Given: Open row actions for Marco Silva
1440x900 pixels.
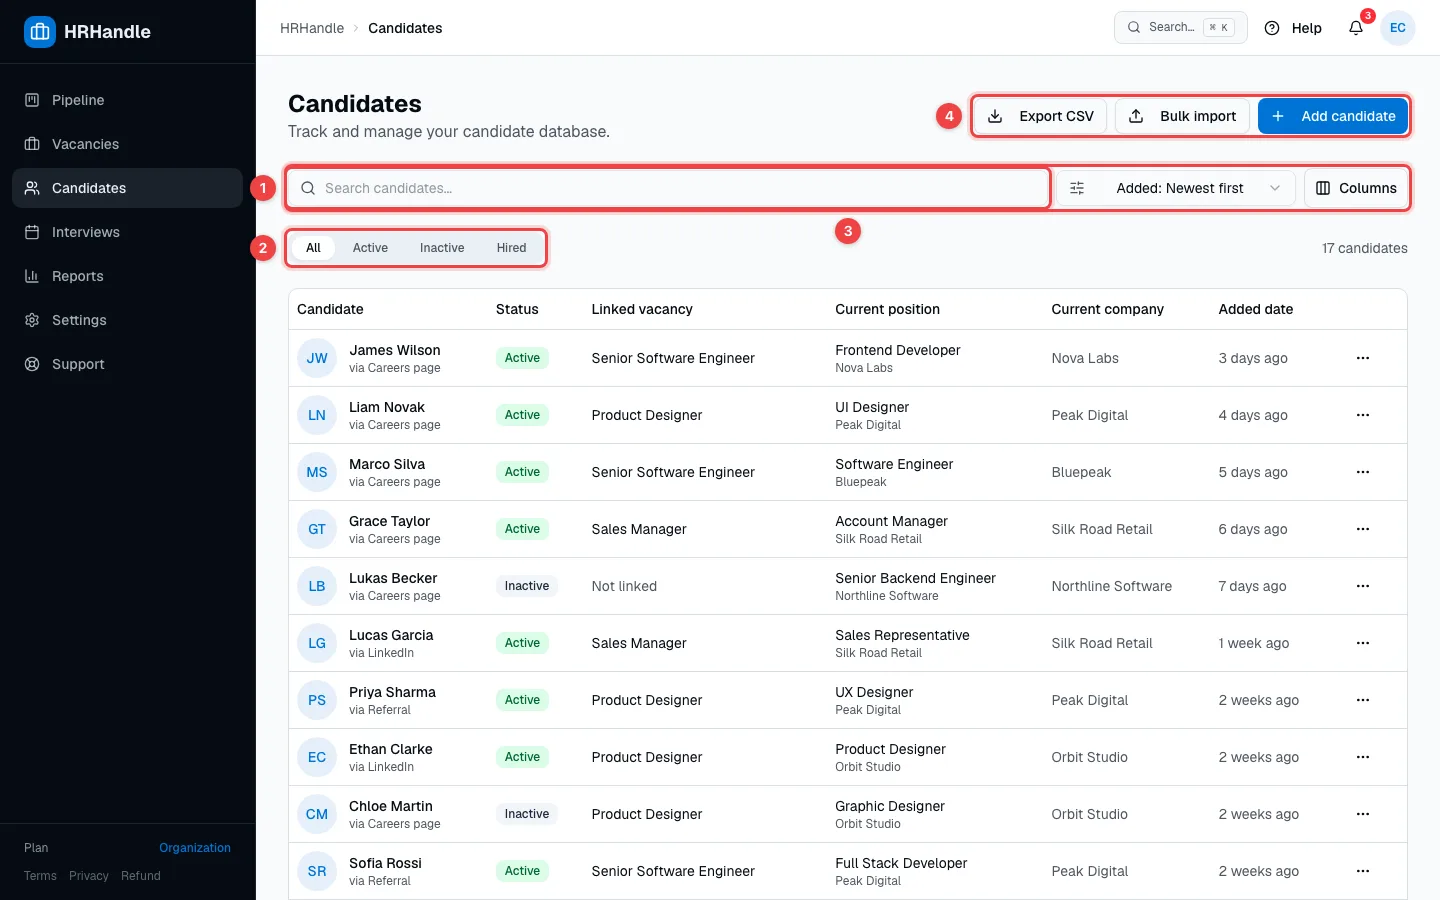Looking at the screenshot, I should 1363,472.
